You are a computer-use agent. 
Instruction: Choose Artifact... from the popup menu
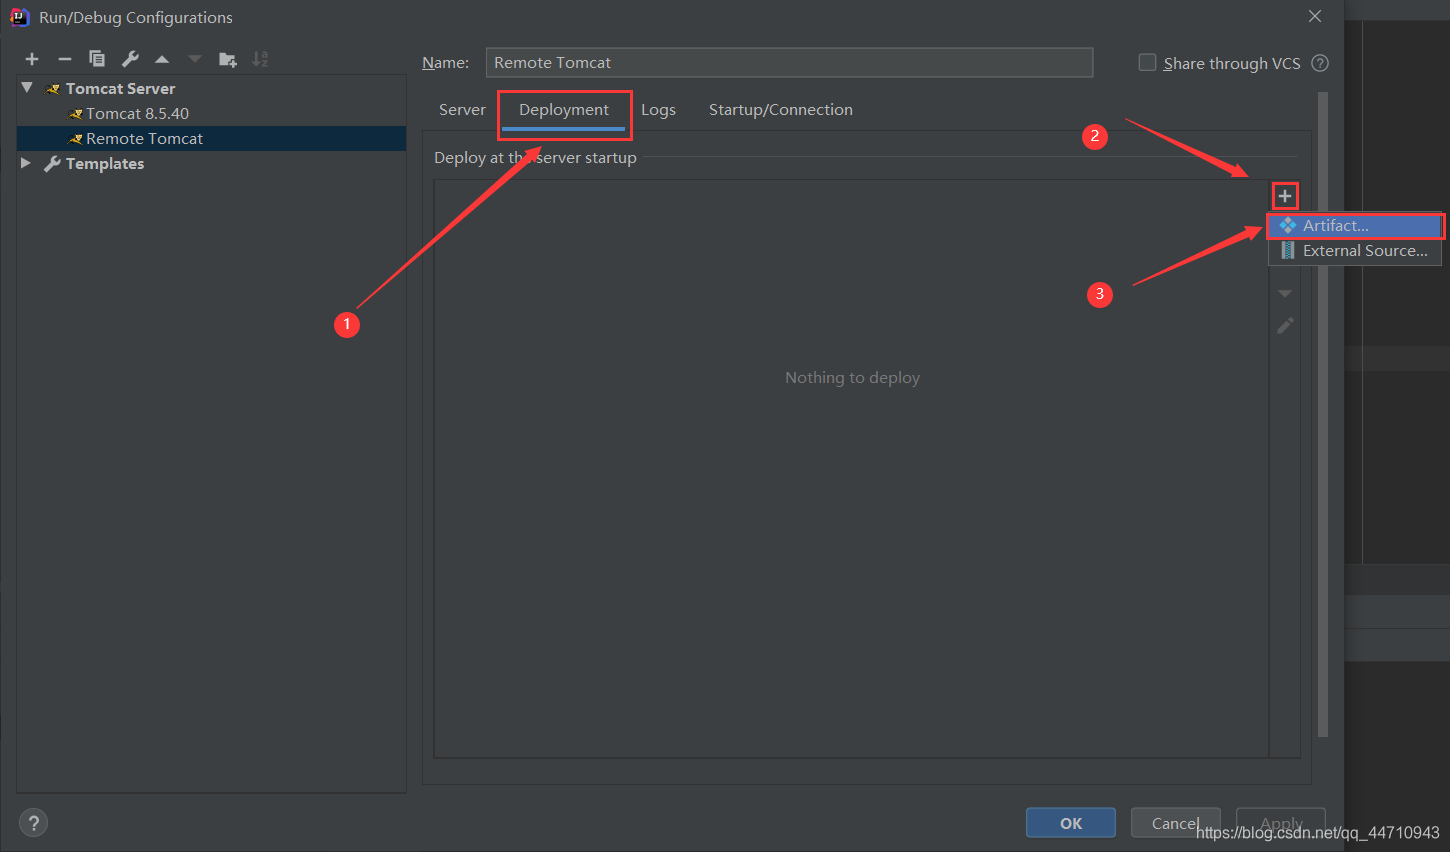(1355, 226)
